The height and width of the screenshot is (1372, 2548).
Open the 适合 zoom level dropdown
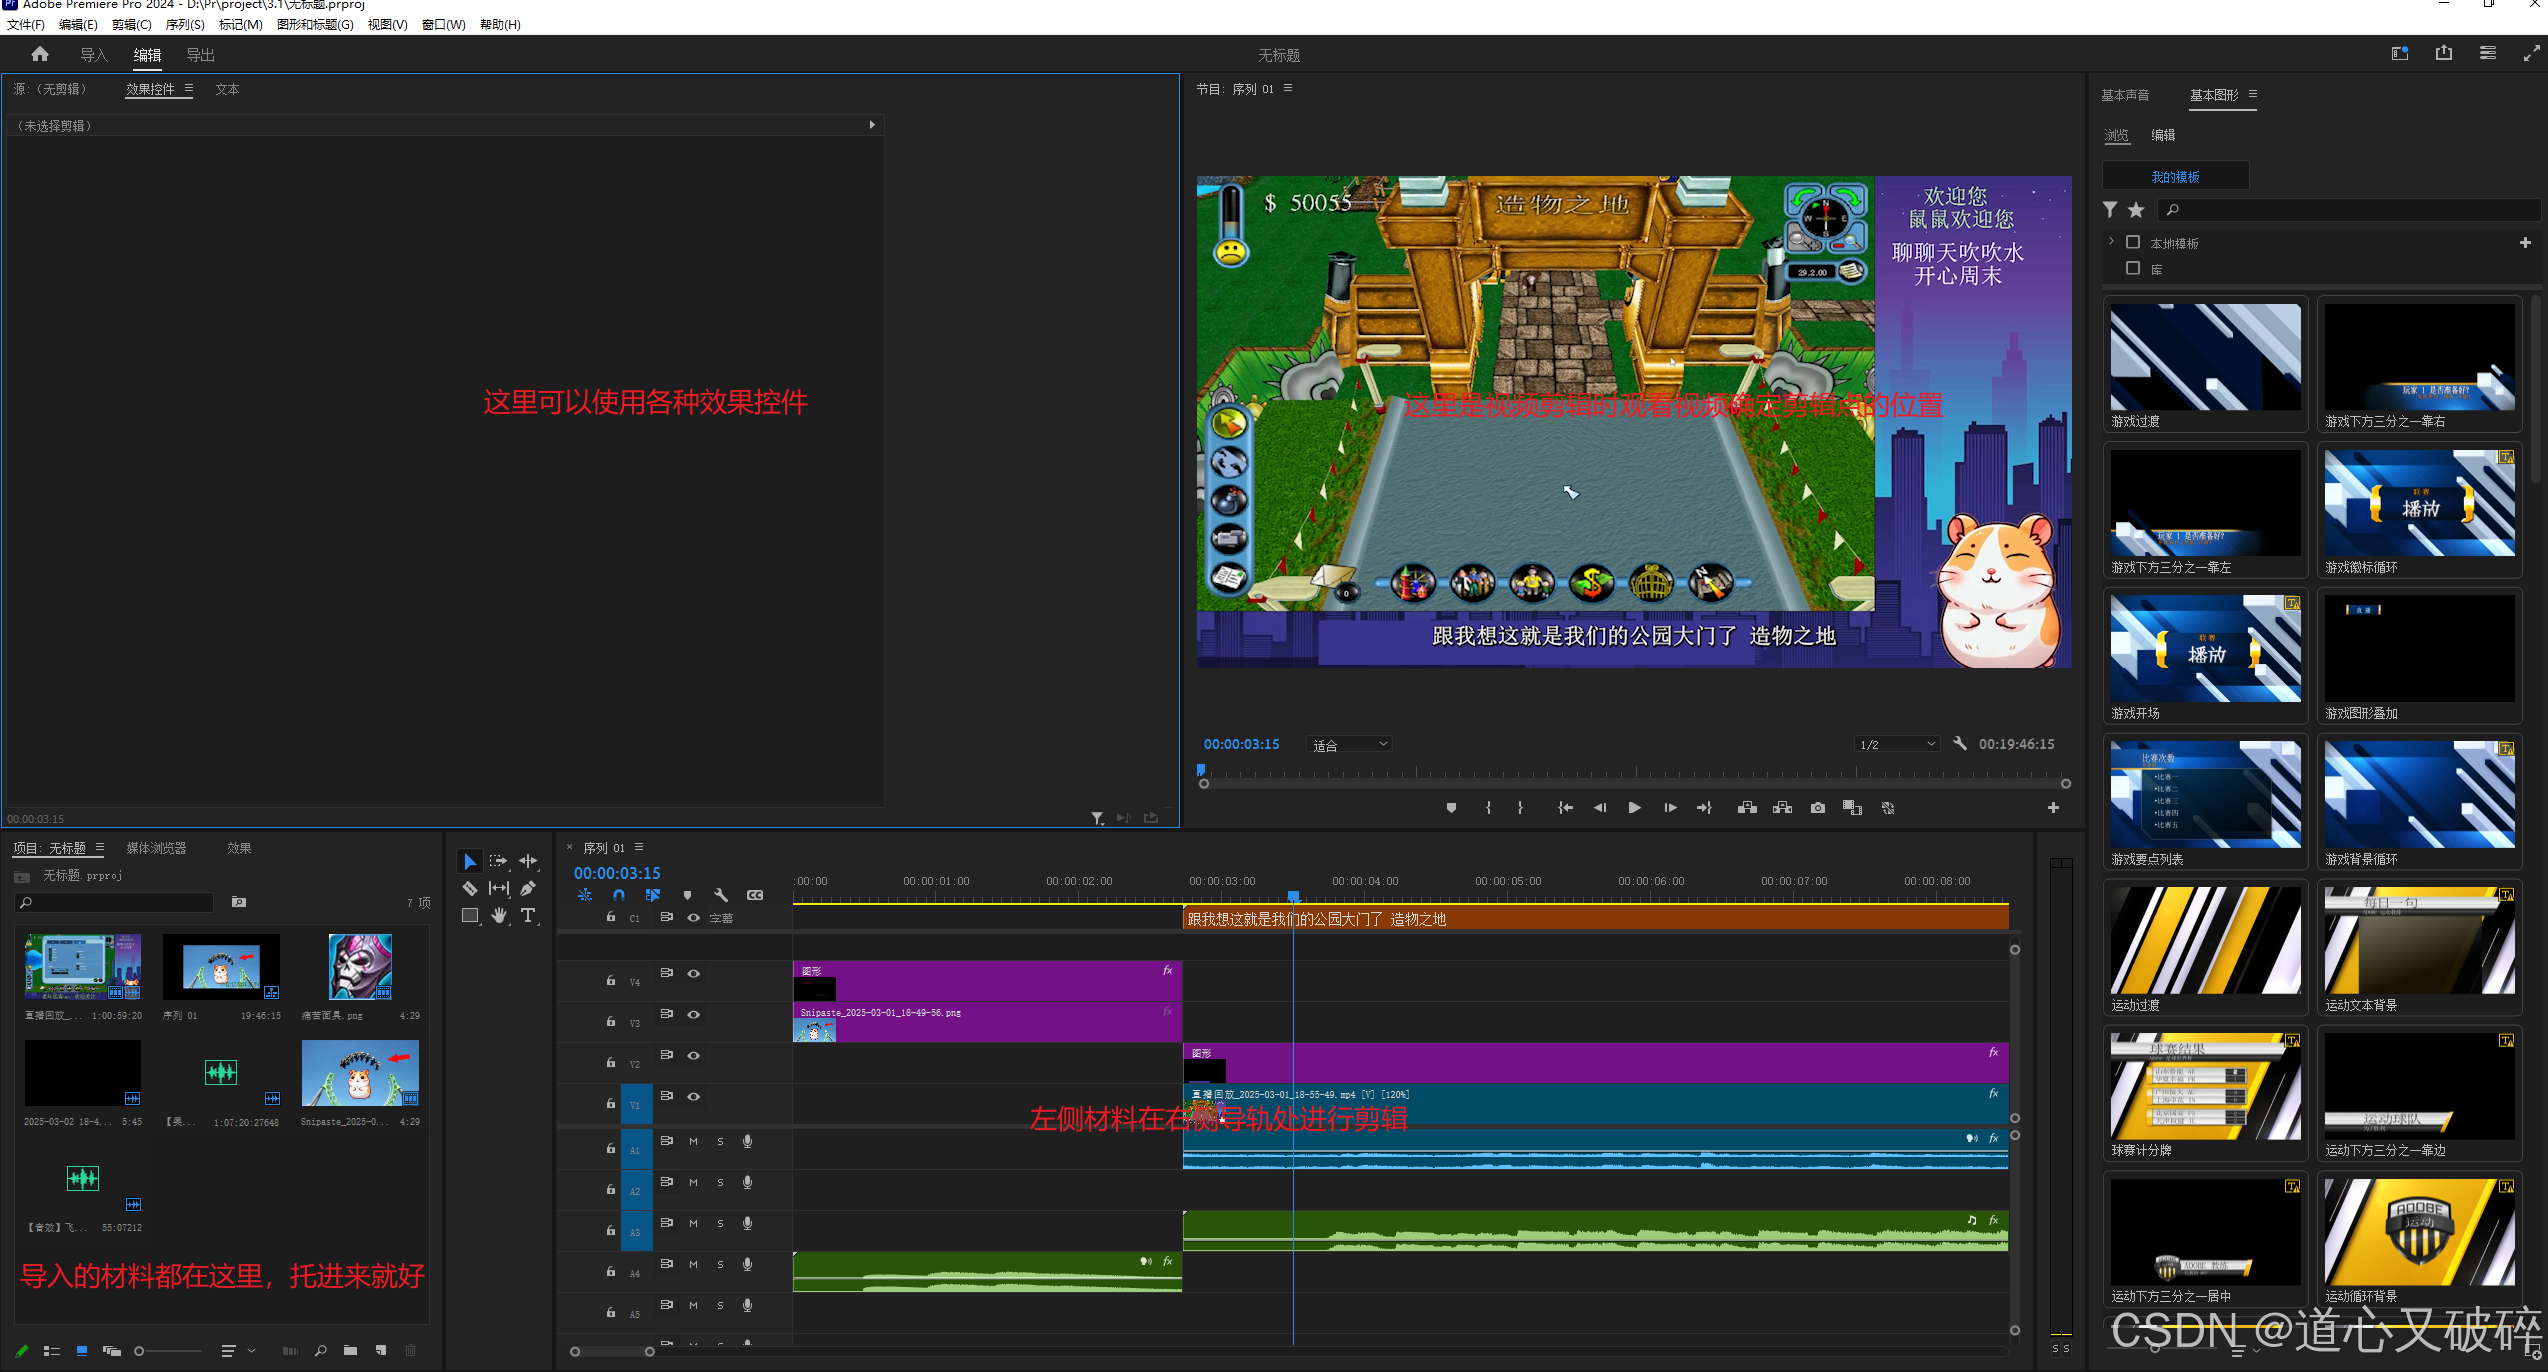click(x=1349, y=745)
